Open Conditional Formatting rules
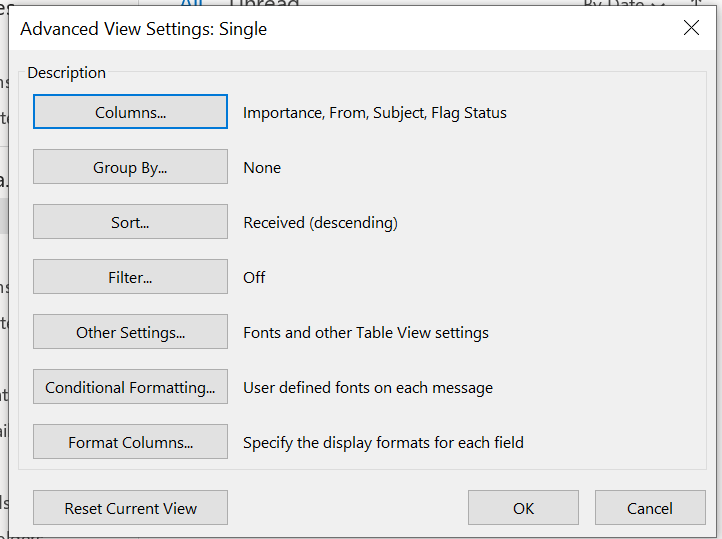722x539 pixels. point(130,387)
